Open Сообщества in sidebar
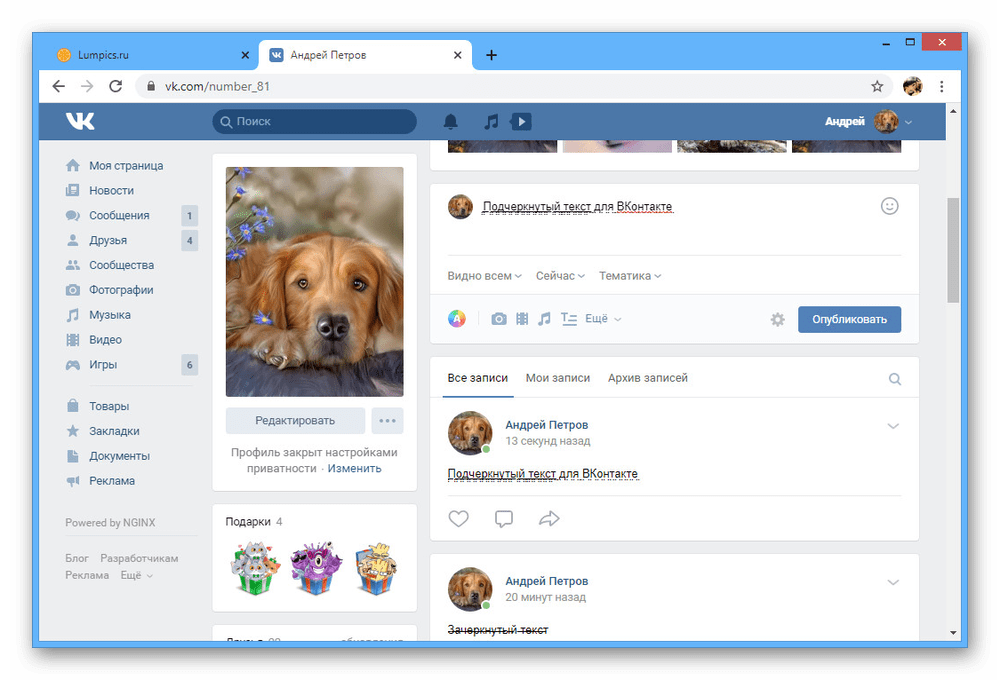 coord(121,265)
